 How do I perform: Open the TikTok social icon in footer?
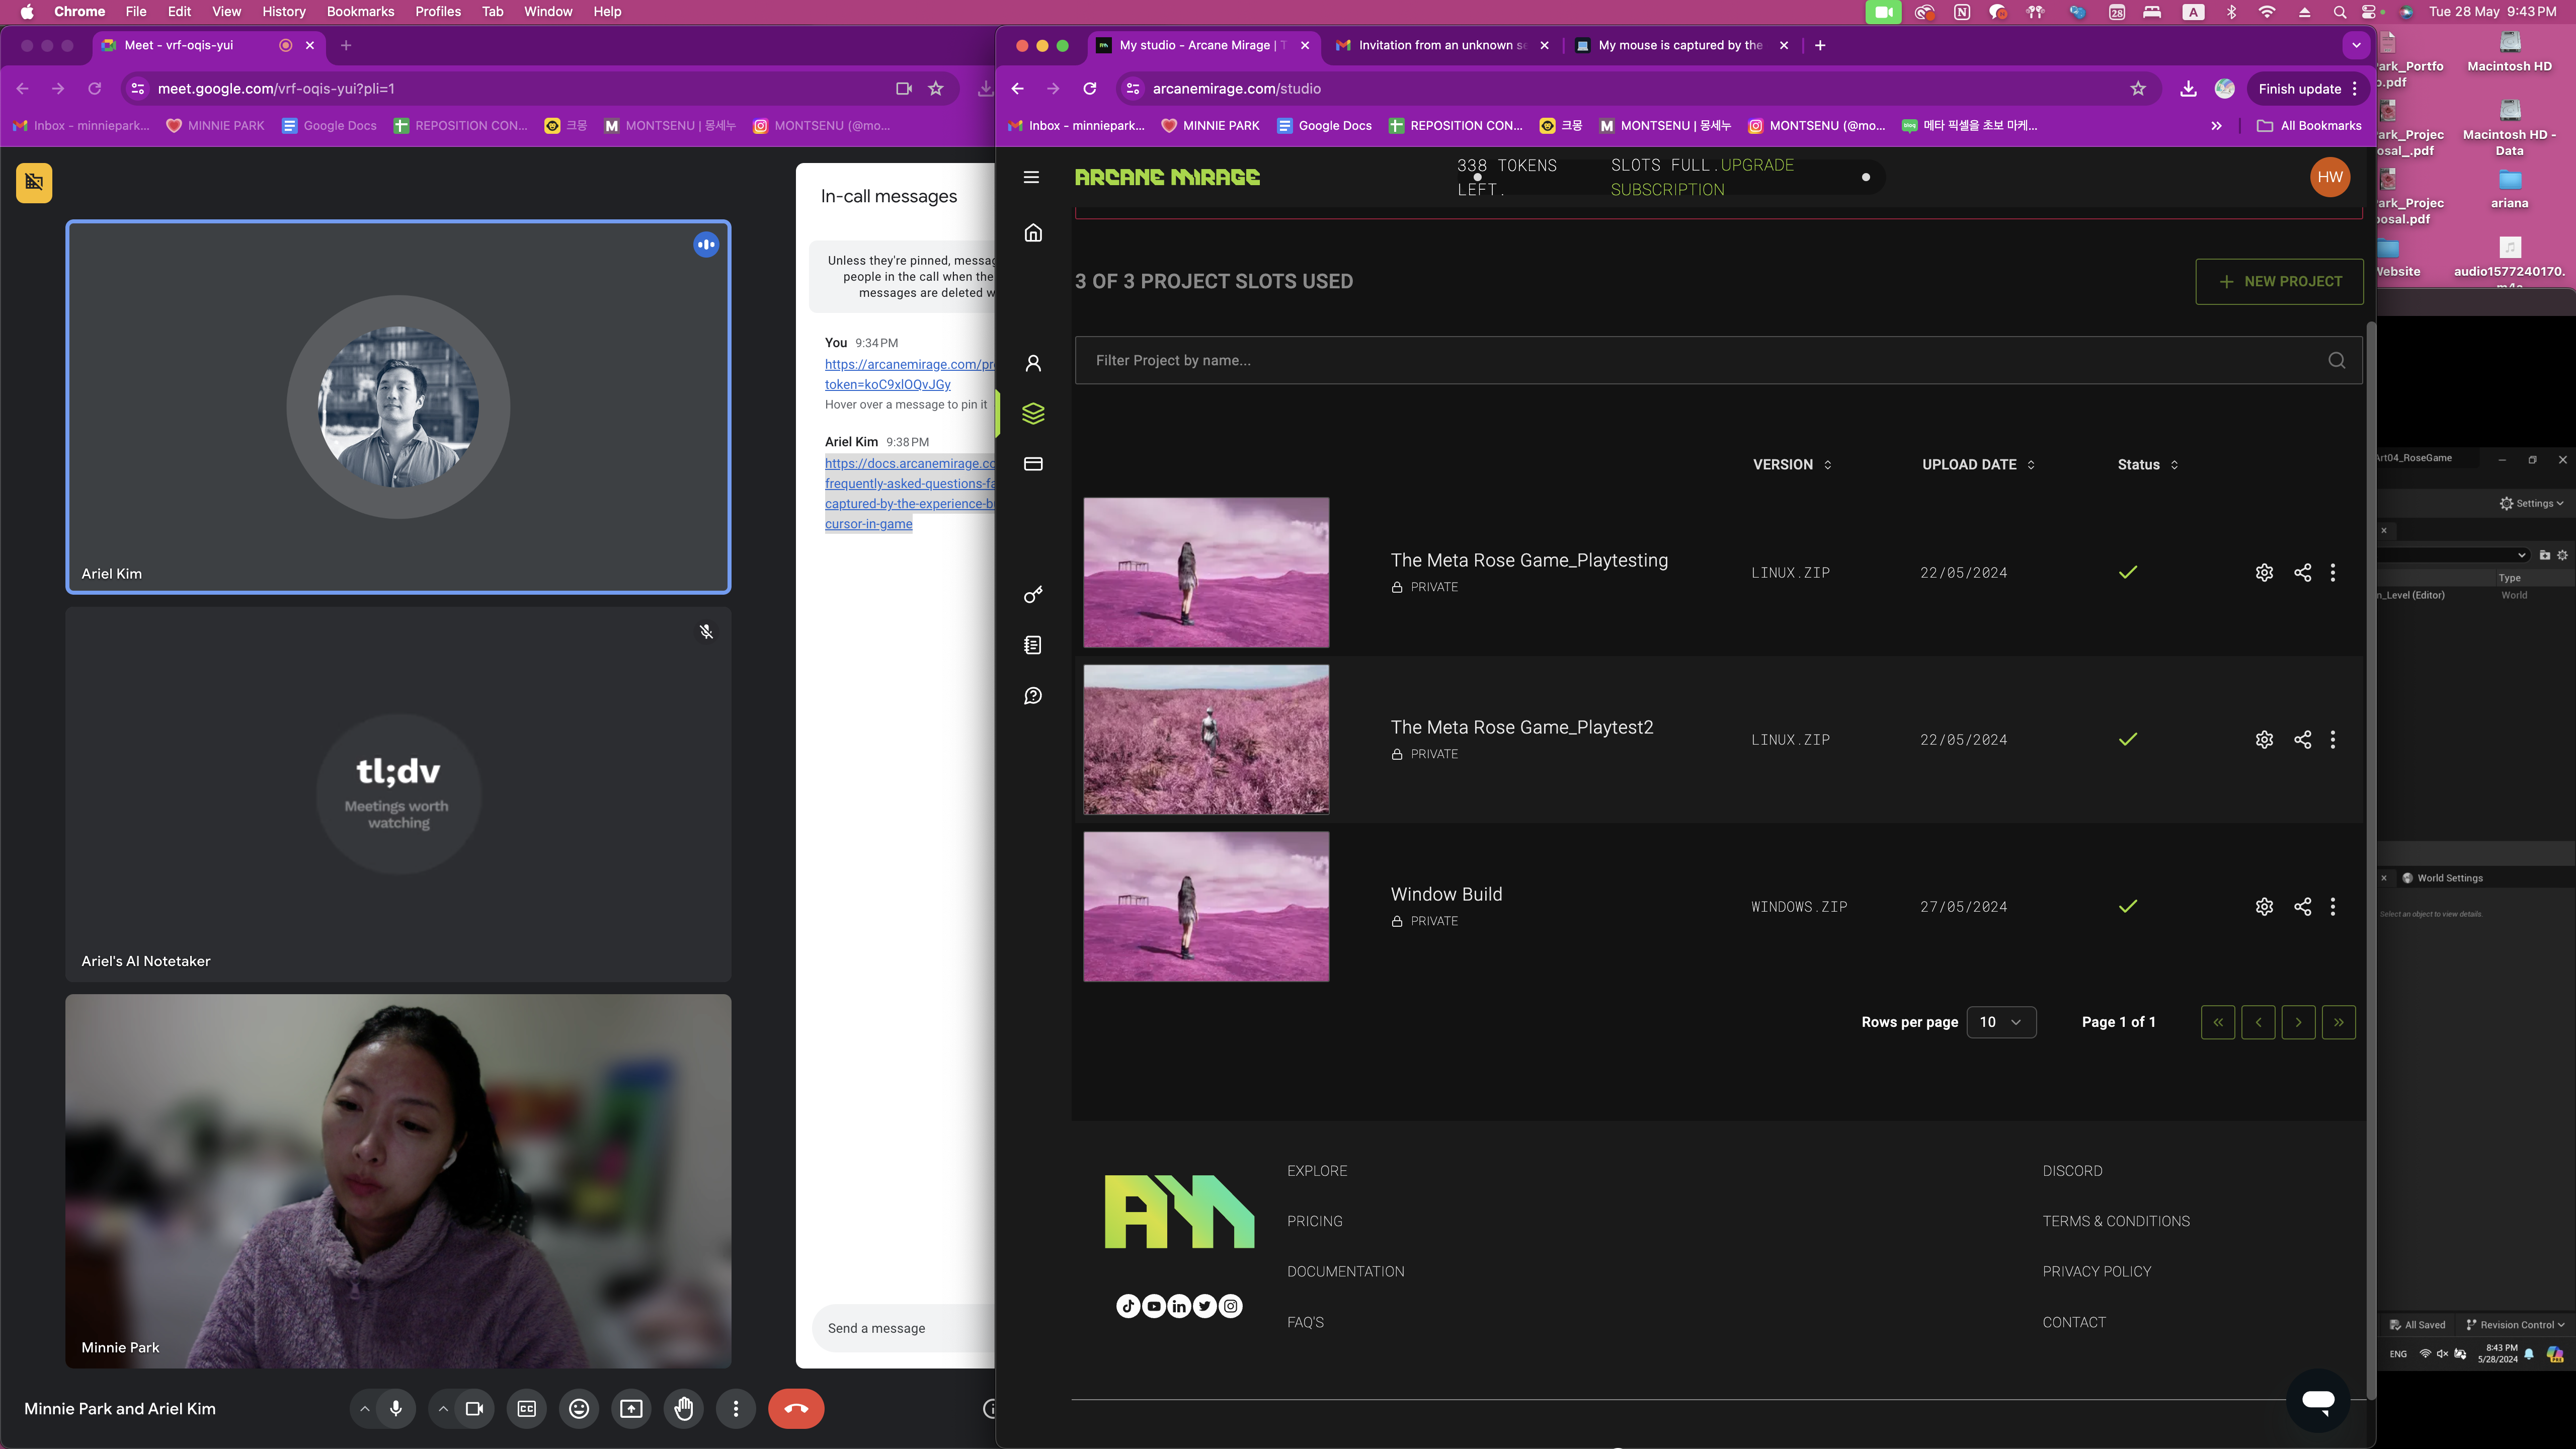pos(1128,1306)
